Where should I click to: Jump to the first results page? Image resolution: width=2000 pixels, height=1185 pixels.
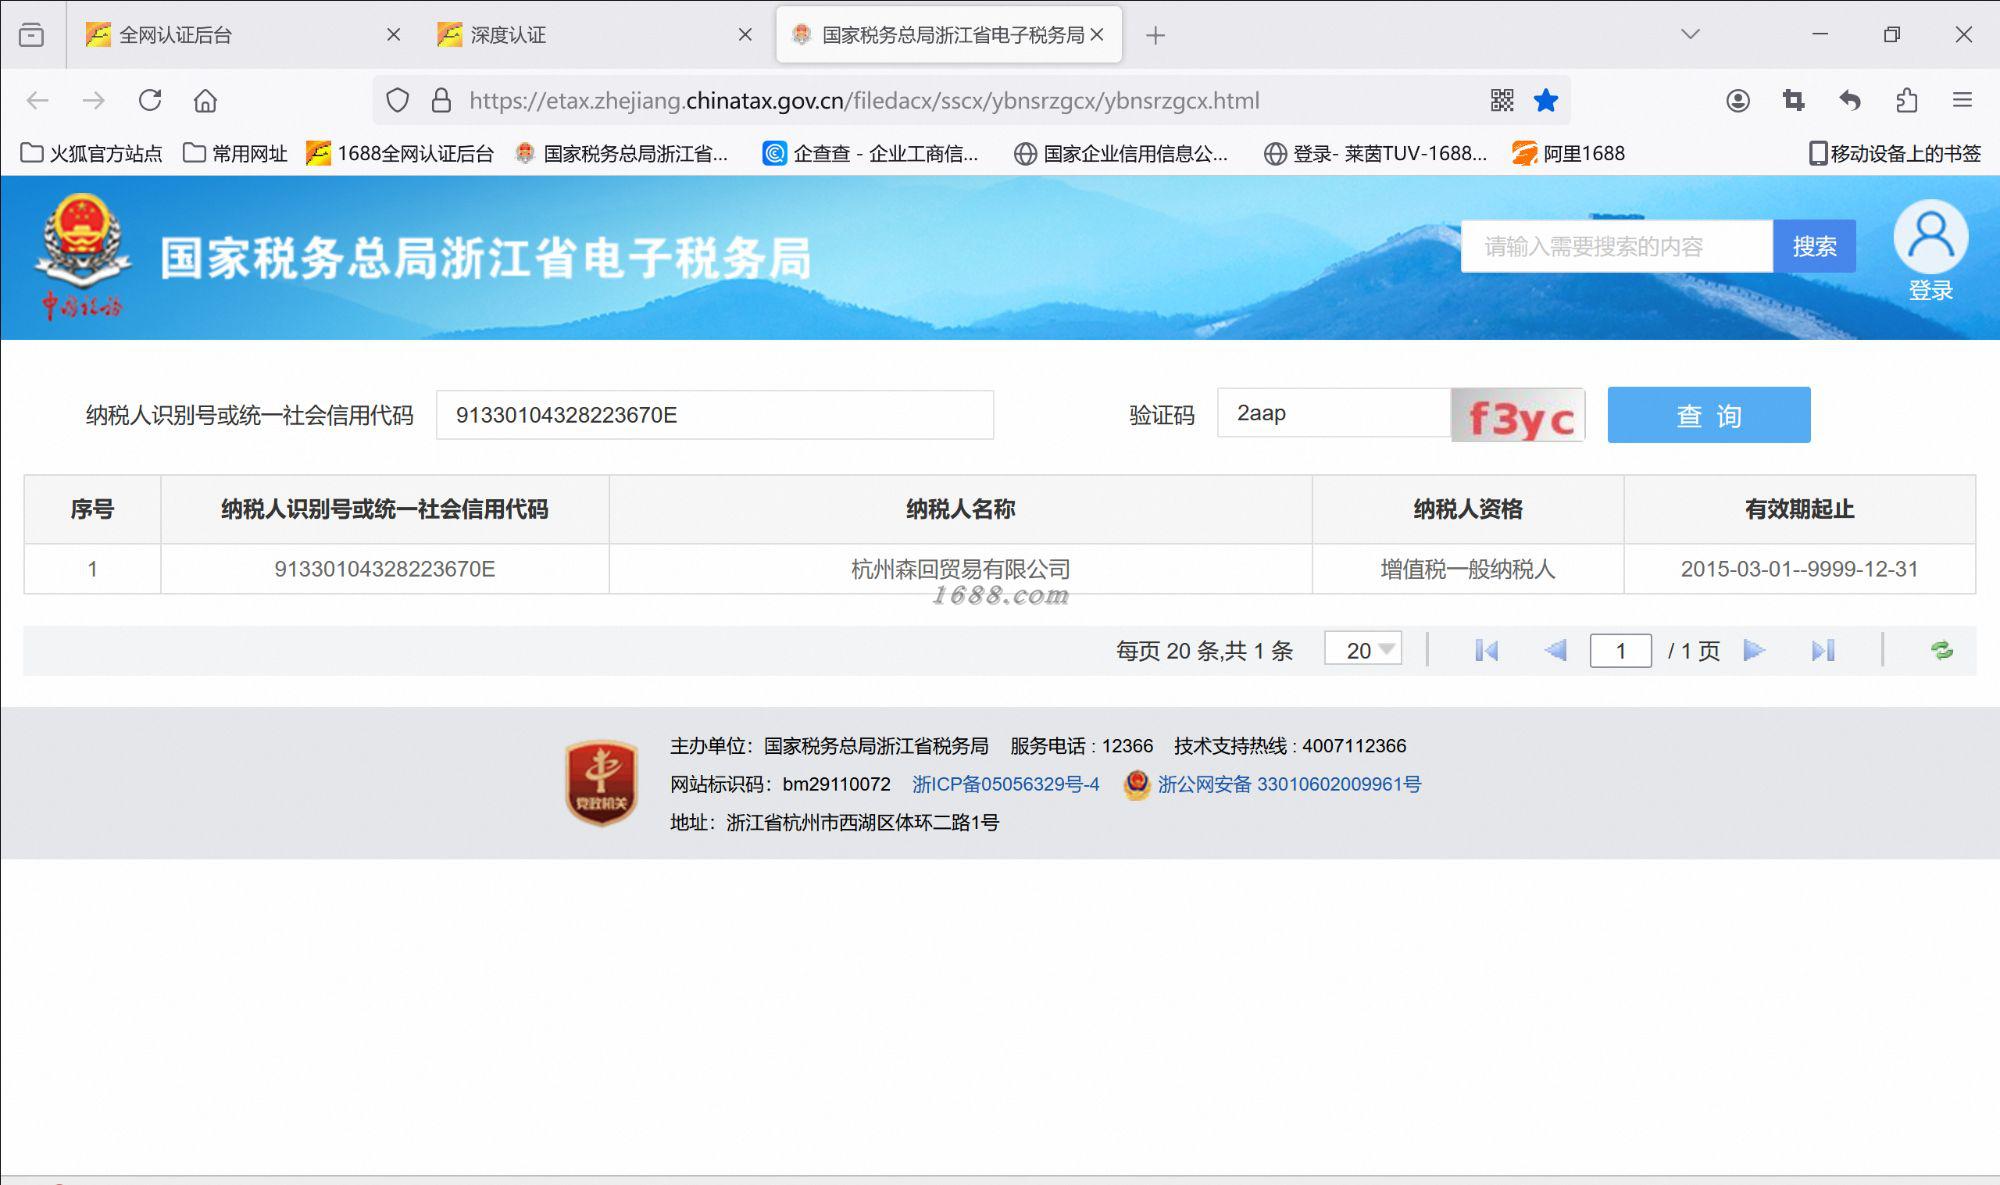click(1486, 651)
